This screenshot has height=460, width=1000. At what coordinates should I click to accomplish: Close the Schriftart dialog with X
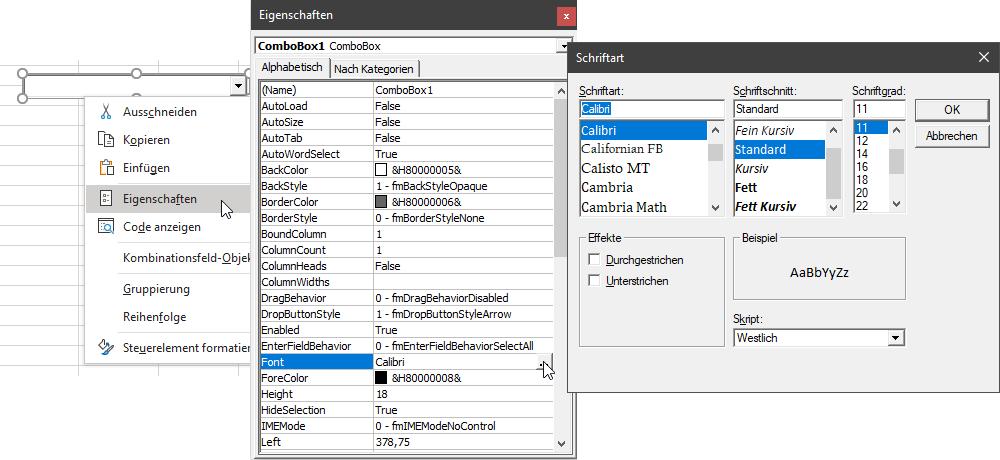[983, 57]
